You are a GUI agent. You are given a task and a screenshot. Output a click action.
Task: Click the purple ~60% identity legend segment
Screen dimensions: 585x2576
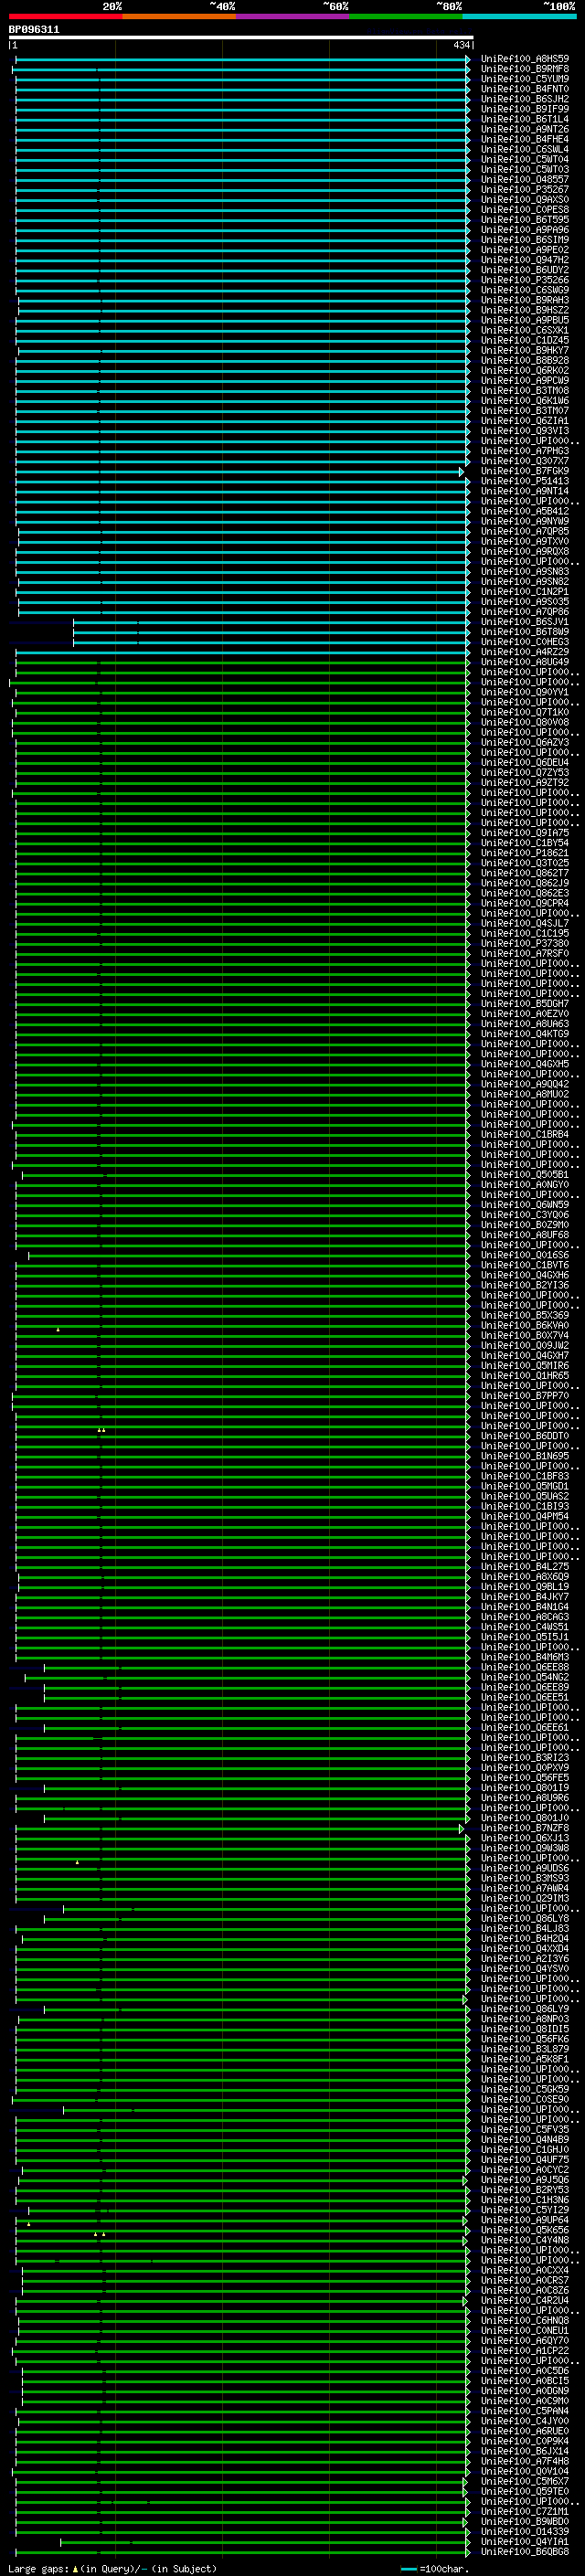click(292, 16)
